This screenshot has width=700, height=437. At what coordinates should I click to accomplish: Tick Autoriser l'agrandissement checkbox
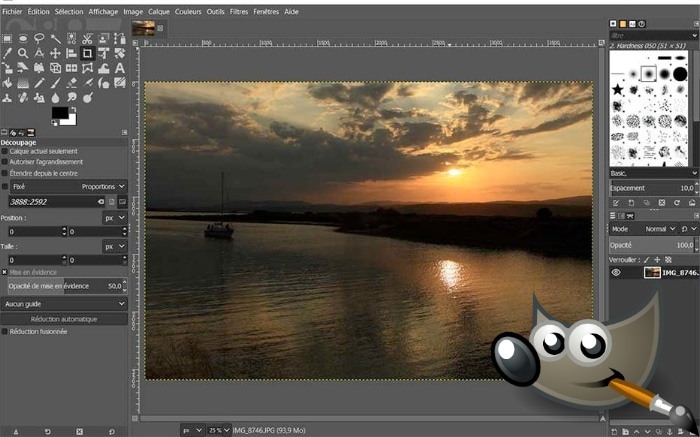click(x=4, y=162)
